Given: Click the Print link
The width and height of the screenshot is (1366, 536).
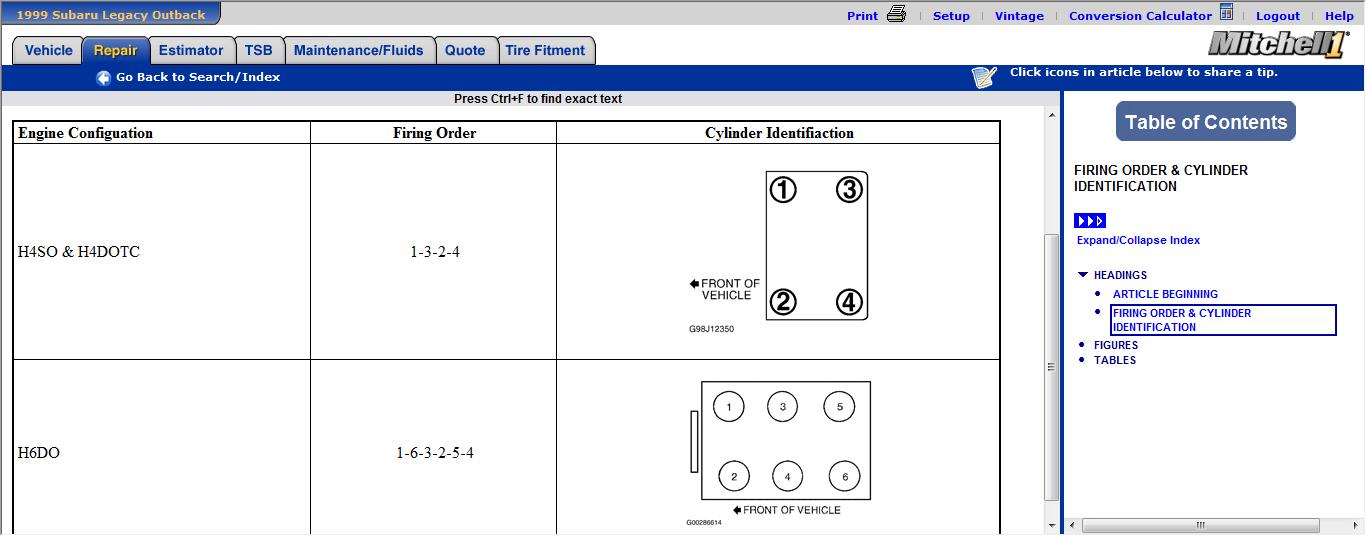Looking at the screenshot, I should [x=862, y=15].
